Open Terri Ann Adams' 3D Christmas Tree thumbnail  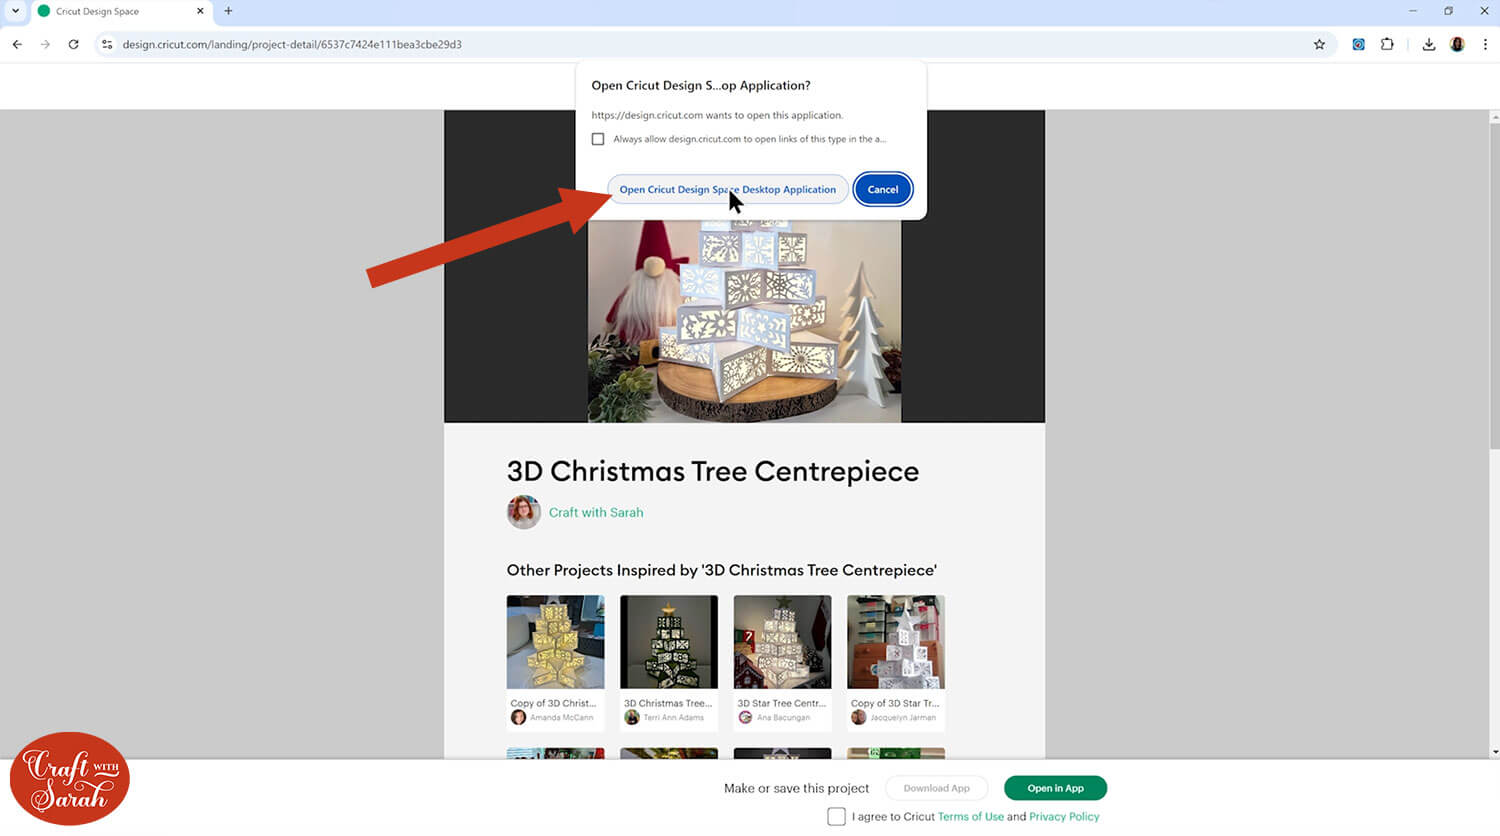pyautogui.click(x=669, y=642)
